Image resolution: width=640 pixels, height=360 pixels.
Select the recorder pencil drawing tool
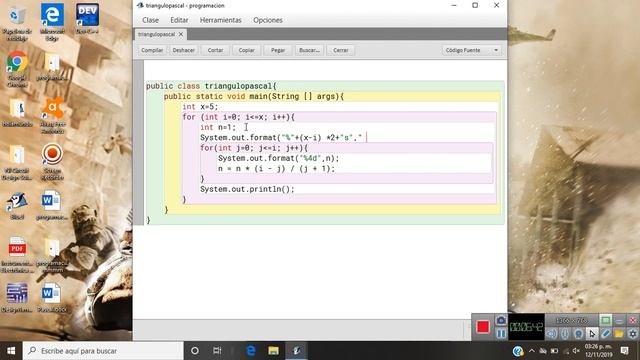coord(605,334)
